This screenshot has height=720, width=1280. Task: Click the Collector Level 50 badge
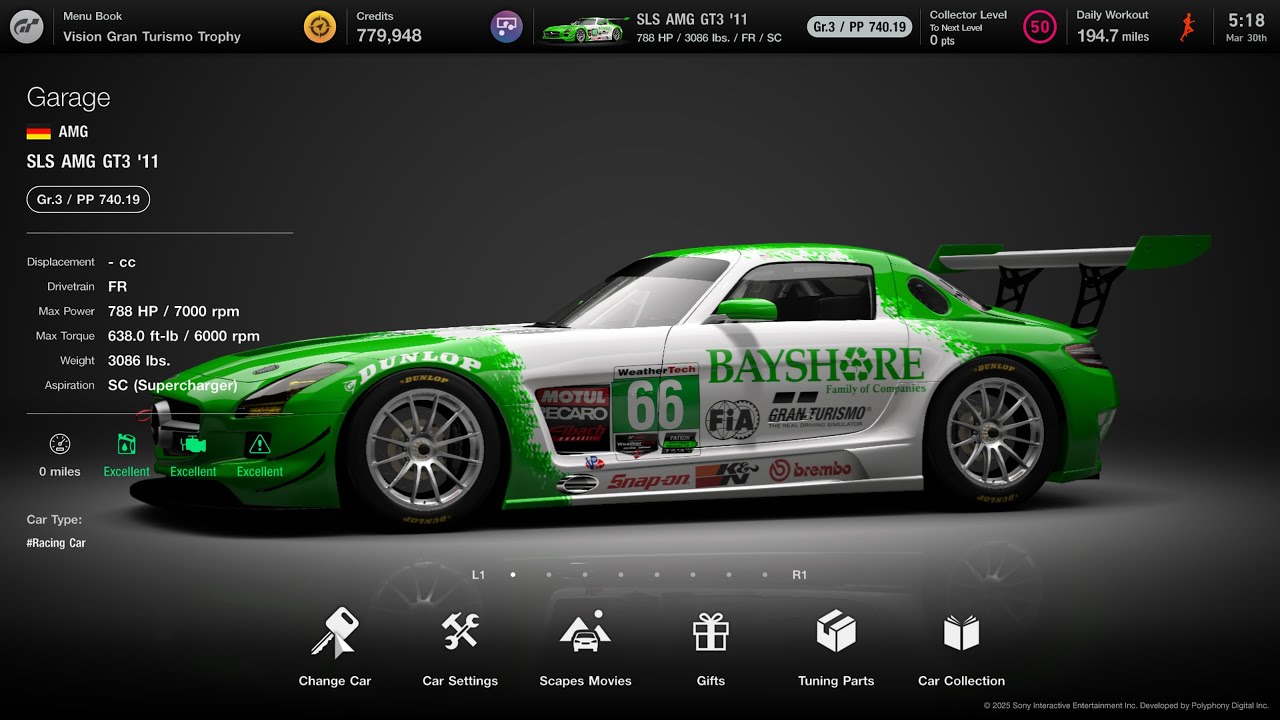point(1040,27)
